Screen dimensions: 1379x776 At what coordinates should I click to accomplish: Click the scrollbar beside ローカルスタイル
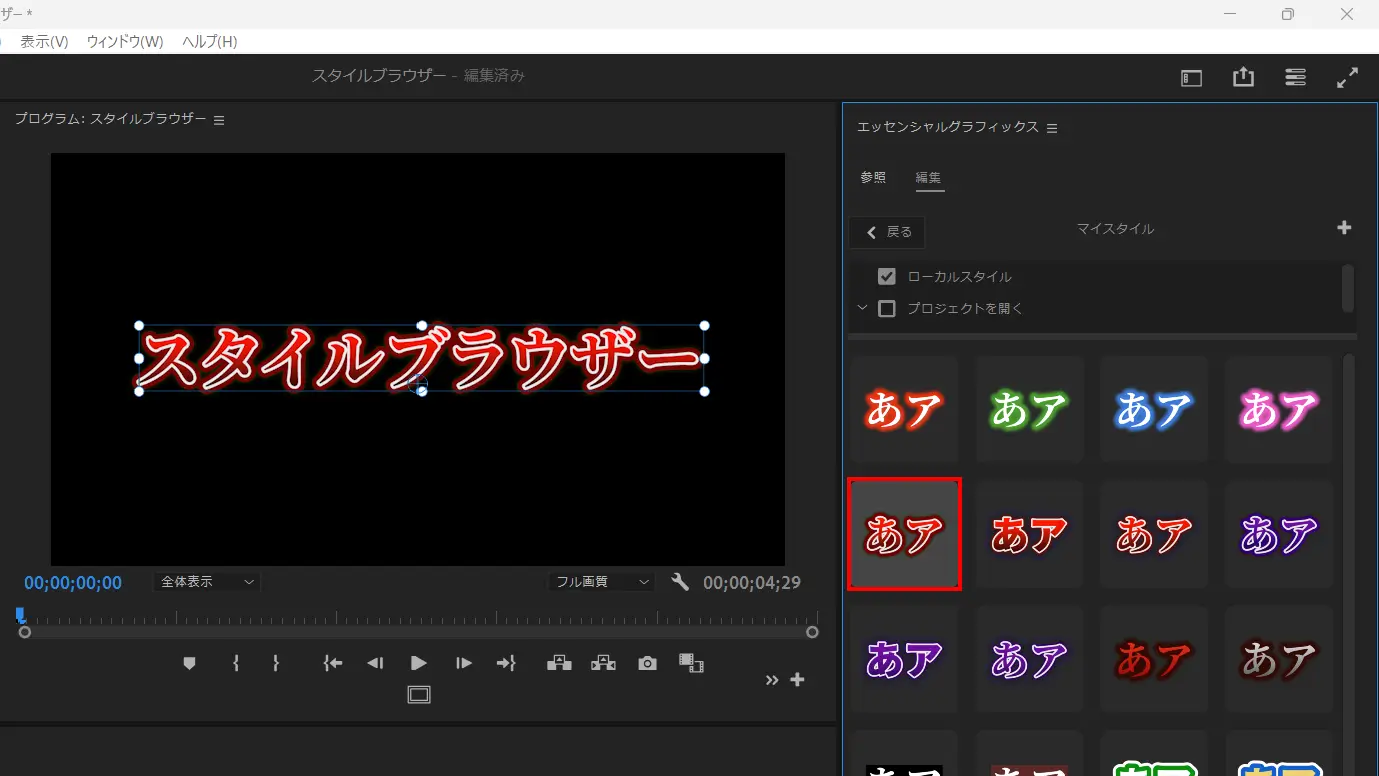click(1348, 288)
